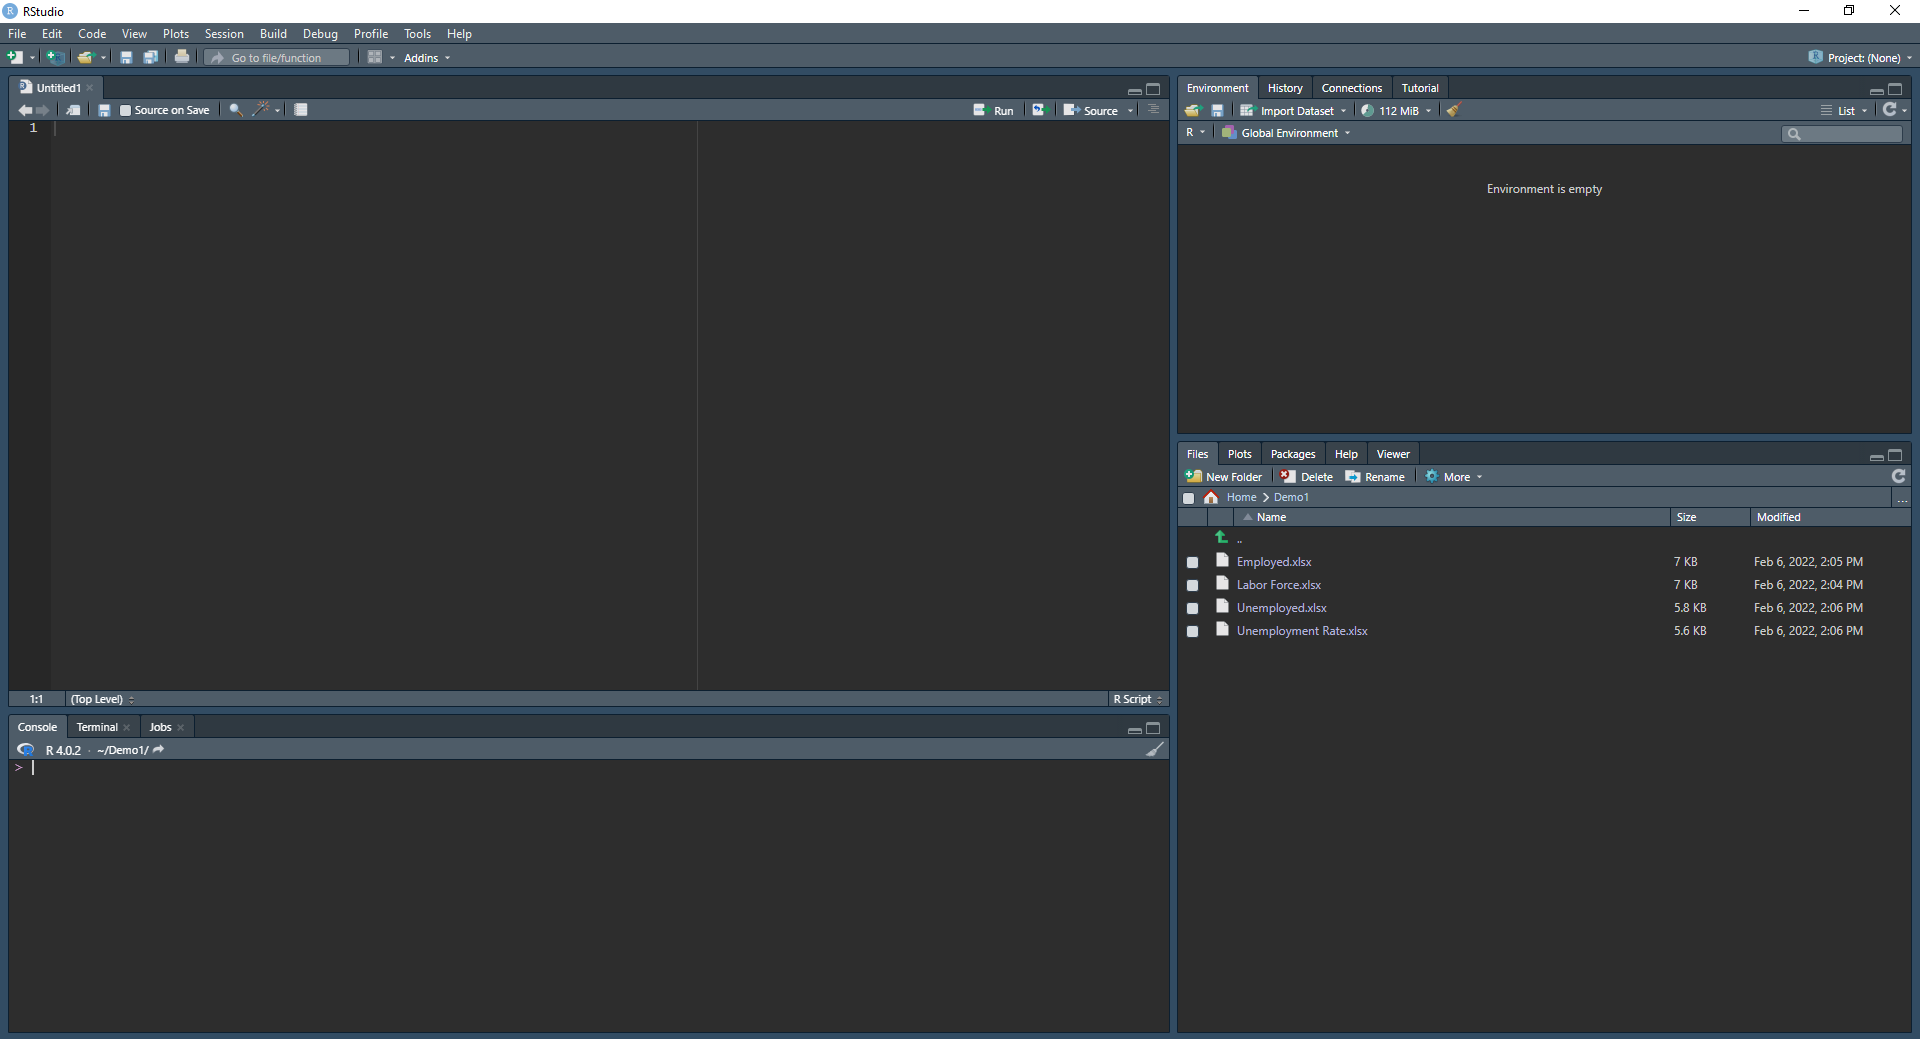
Task: Expand the recent files dropdown arrow
Action: (103, 58)
